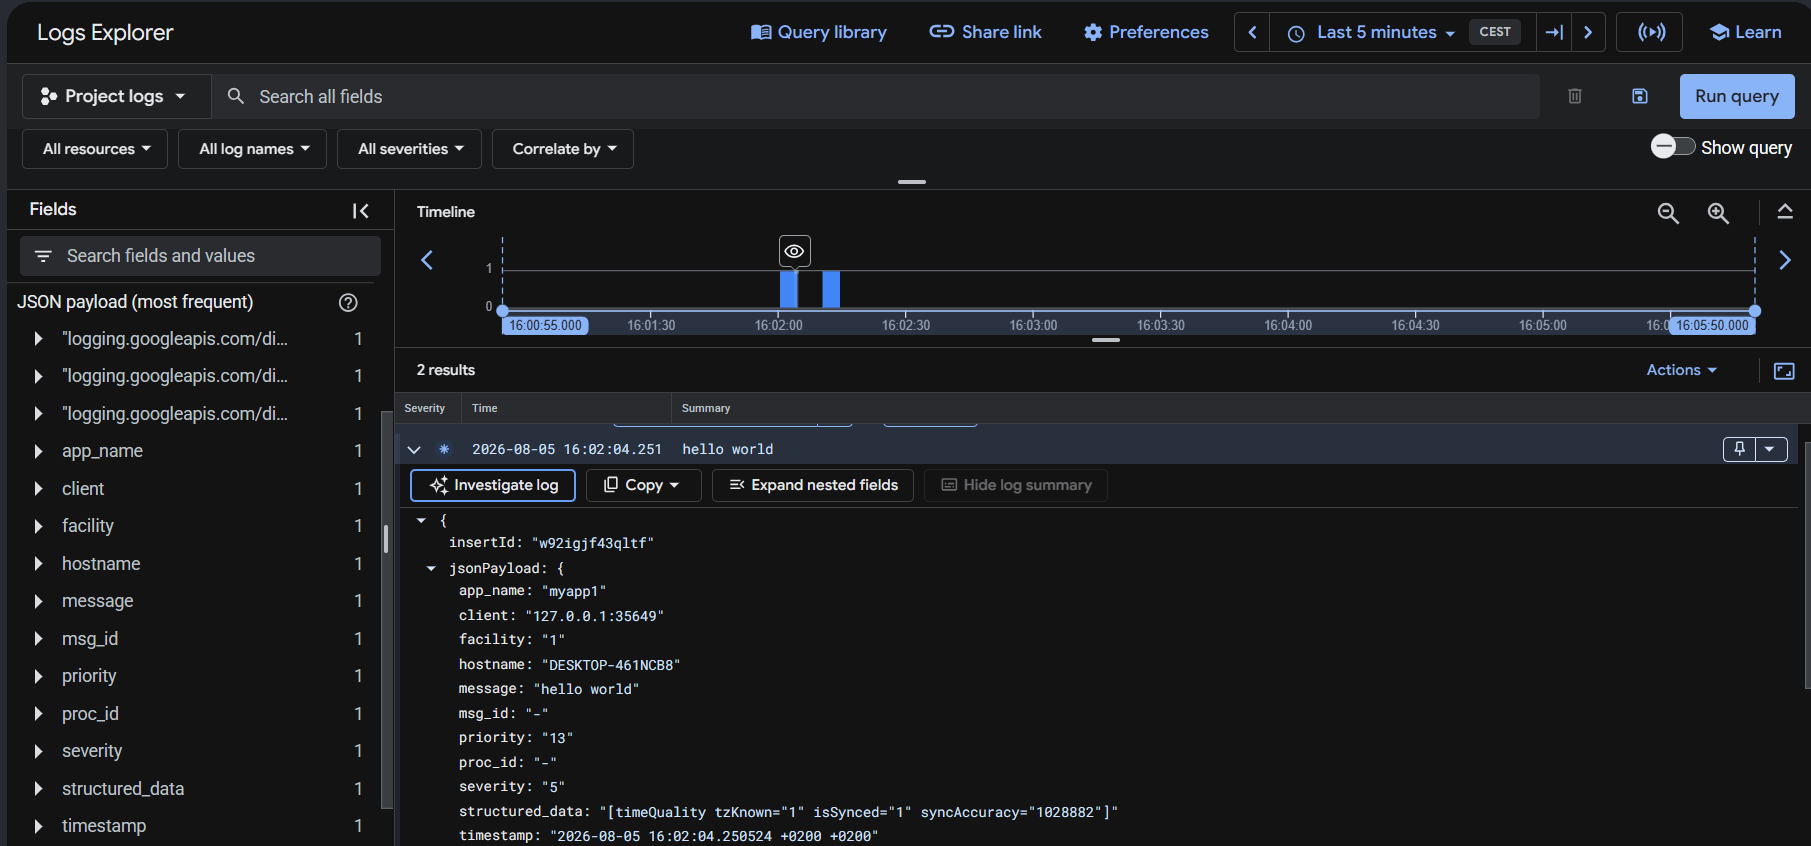The height and width of the screenshot is (846, 1811).
Task: Expand the severity field
Action: (39, 751)
